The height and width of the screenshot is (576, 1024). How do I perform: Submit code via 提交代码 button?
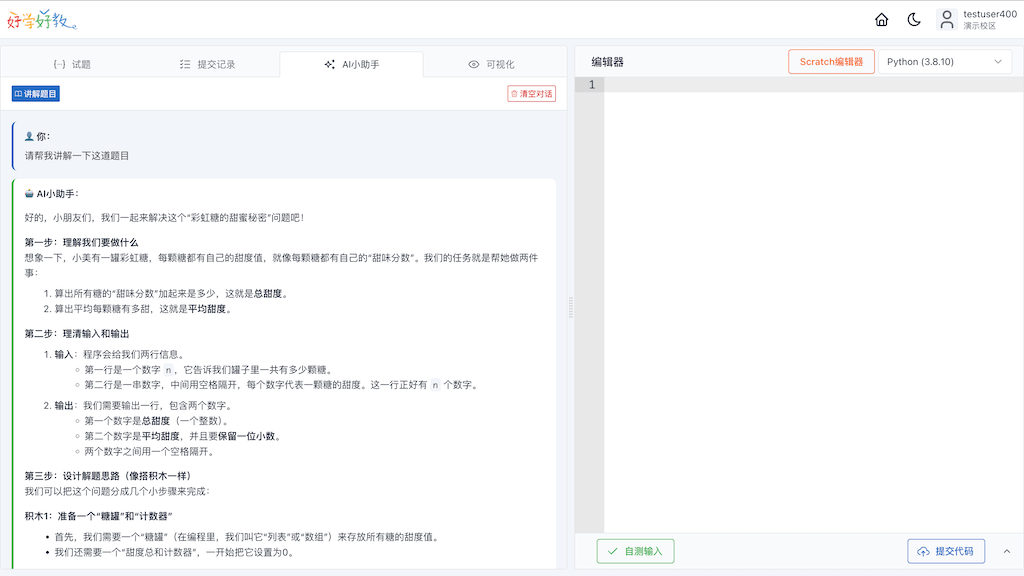pos(947,551)
